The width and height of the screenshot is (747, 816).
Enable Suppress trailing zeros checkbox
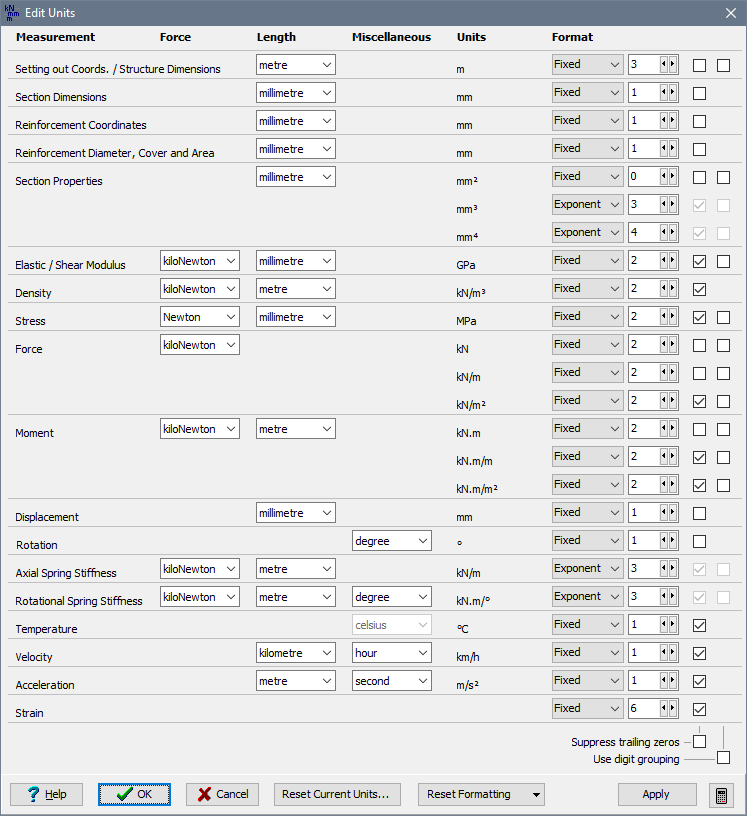pyautogui.click(x=699, y=742)
